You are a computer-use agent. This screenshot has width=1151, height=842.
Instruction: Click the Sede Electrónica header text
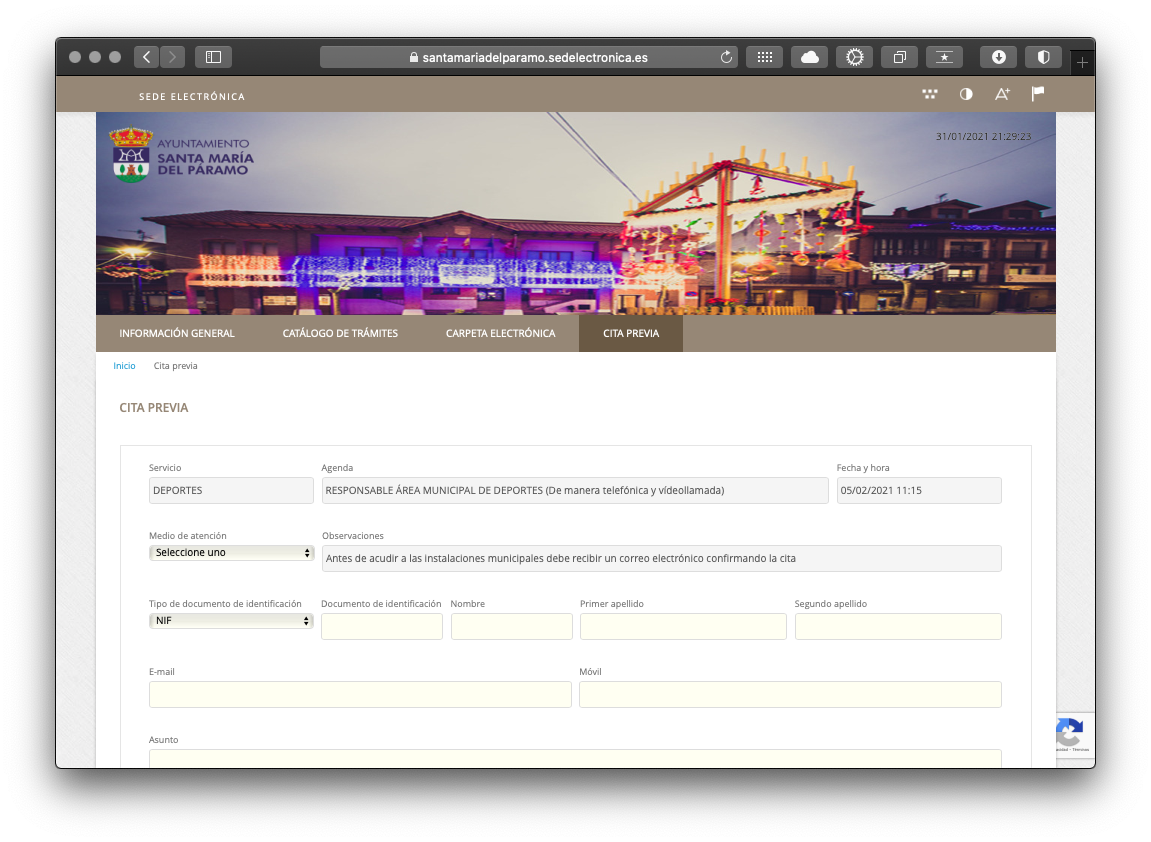click(192, 96)
